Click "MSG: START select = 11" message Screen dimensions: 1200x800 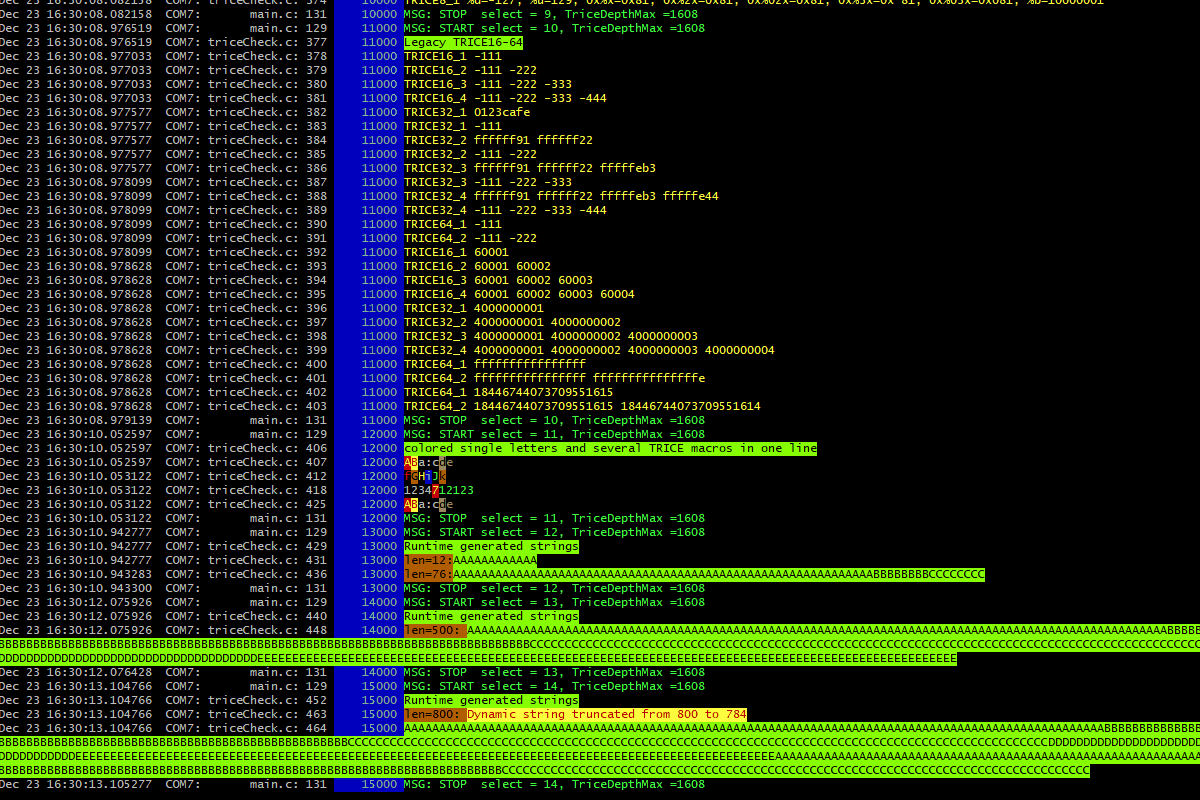pos(554,434)
